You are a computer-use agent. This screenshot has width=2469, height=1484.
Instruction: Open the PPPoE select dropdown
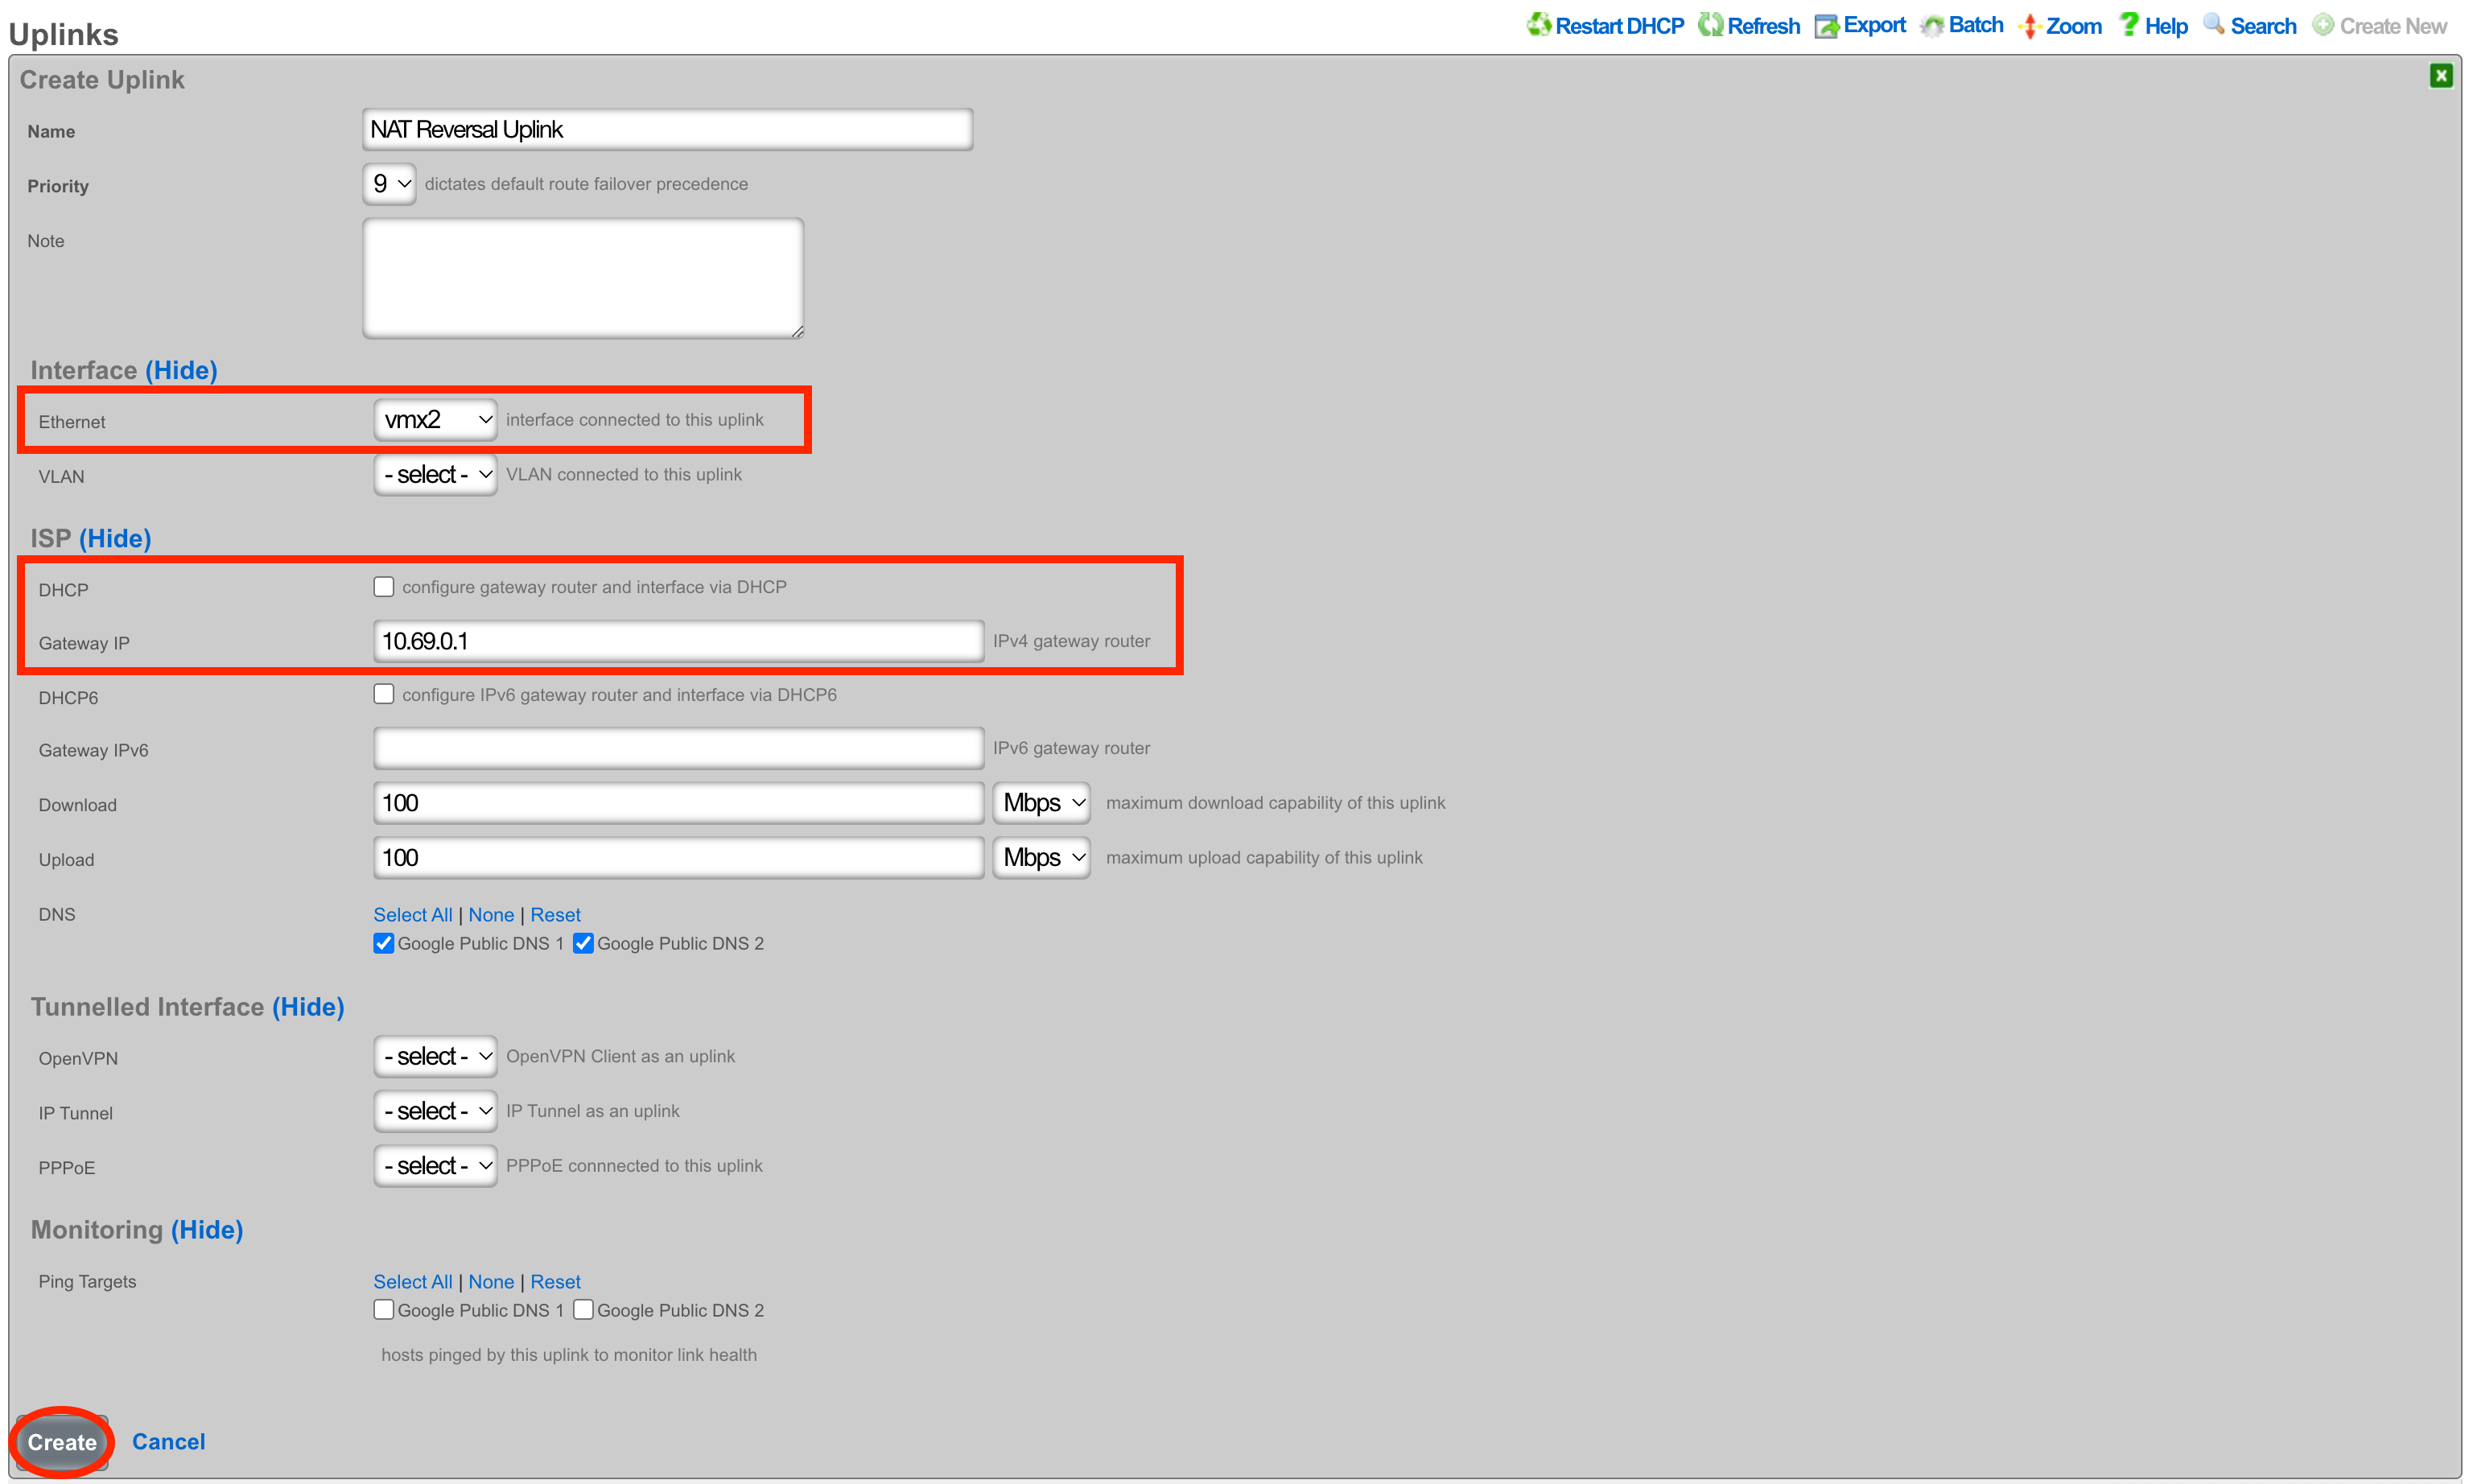[x=436, y=1166]
